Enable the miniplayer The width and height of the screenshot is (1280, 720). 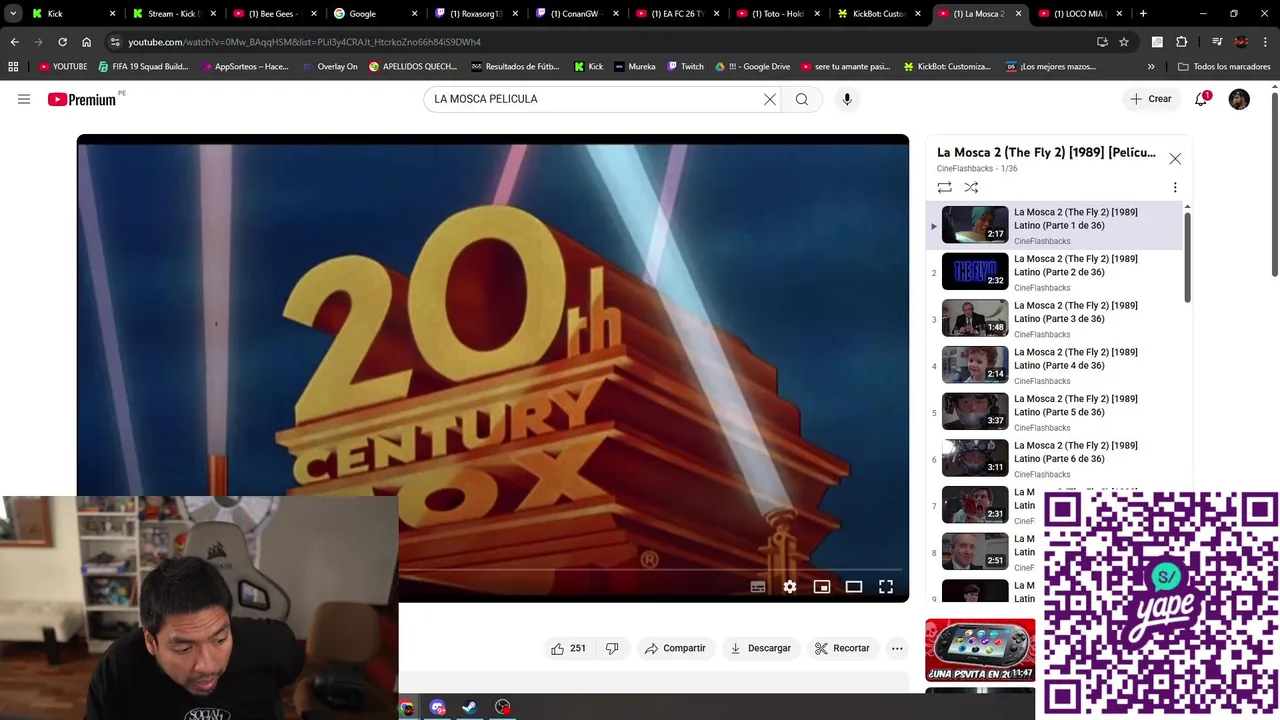pyautogui.click(x=822, y=587)
